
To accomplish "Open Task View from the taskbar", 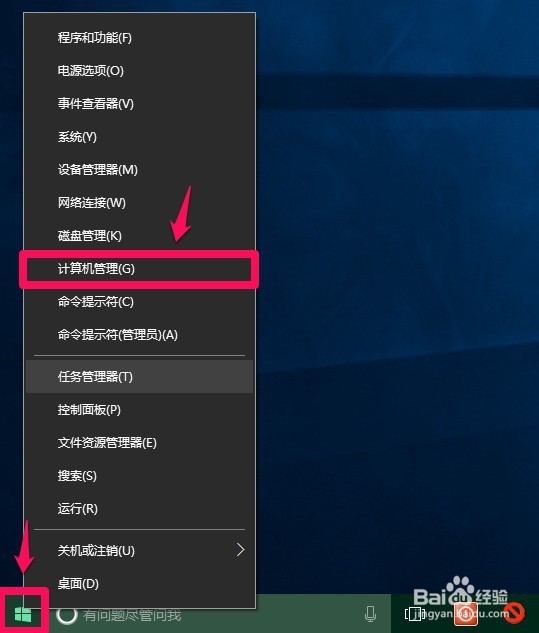I will click(x=415, y=614).
